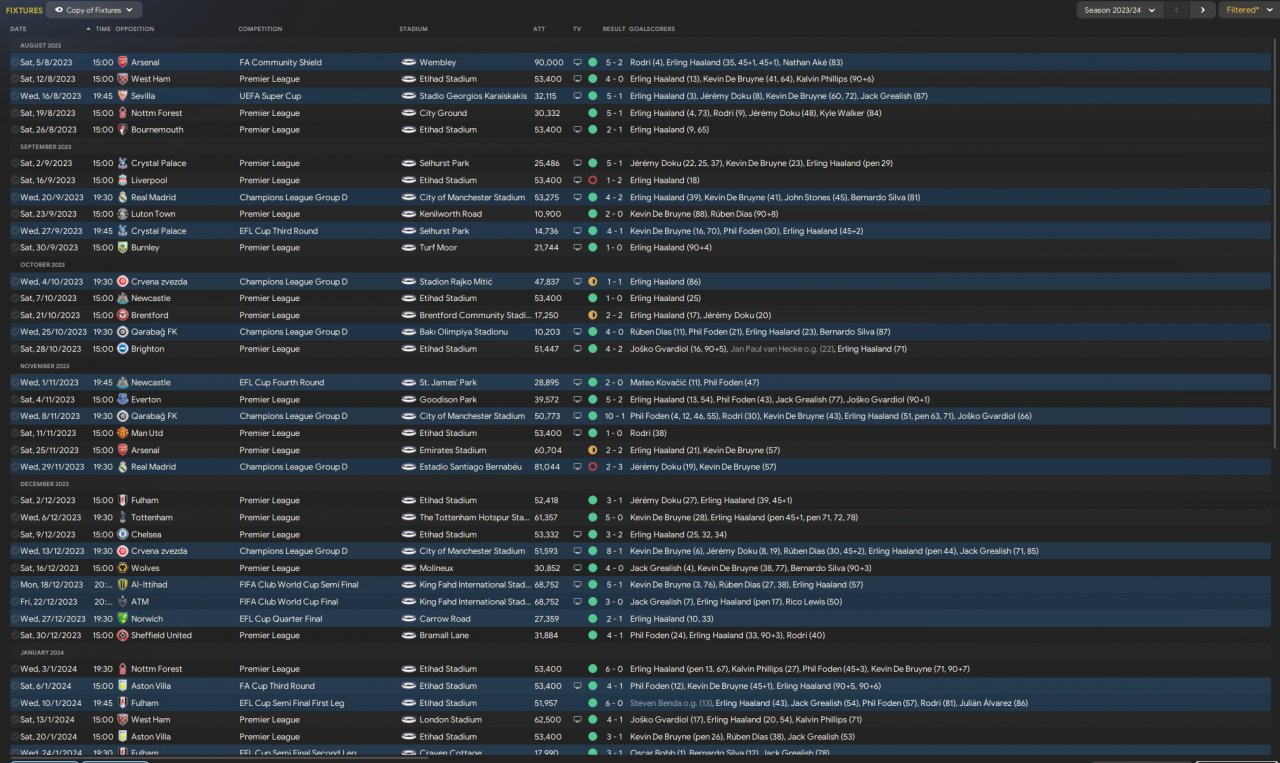Tick the selector circle for Wed, 16/8/2023
1280x763 pixels.
pos(15,96)
